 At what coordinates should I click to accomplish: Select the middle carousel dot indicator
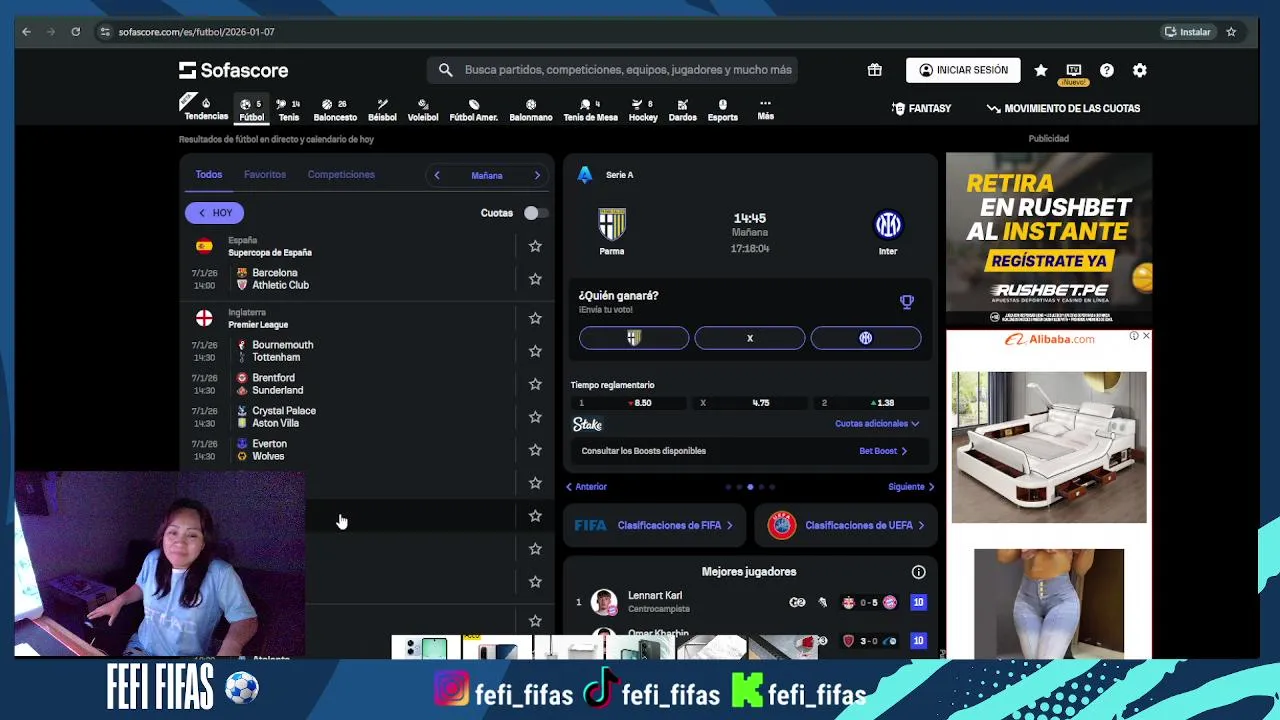coord(750,487)
